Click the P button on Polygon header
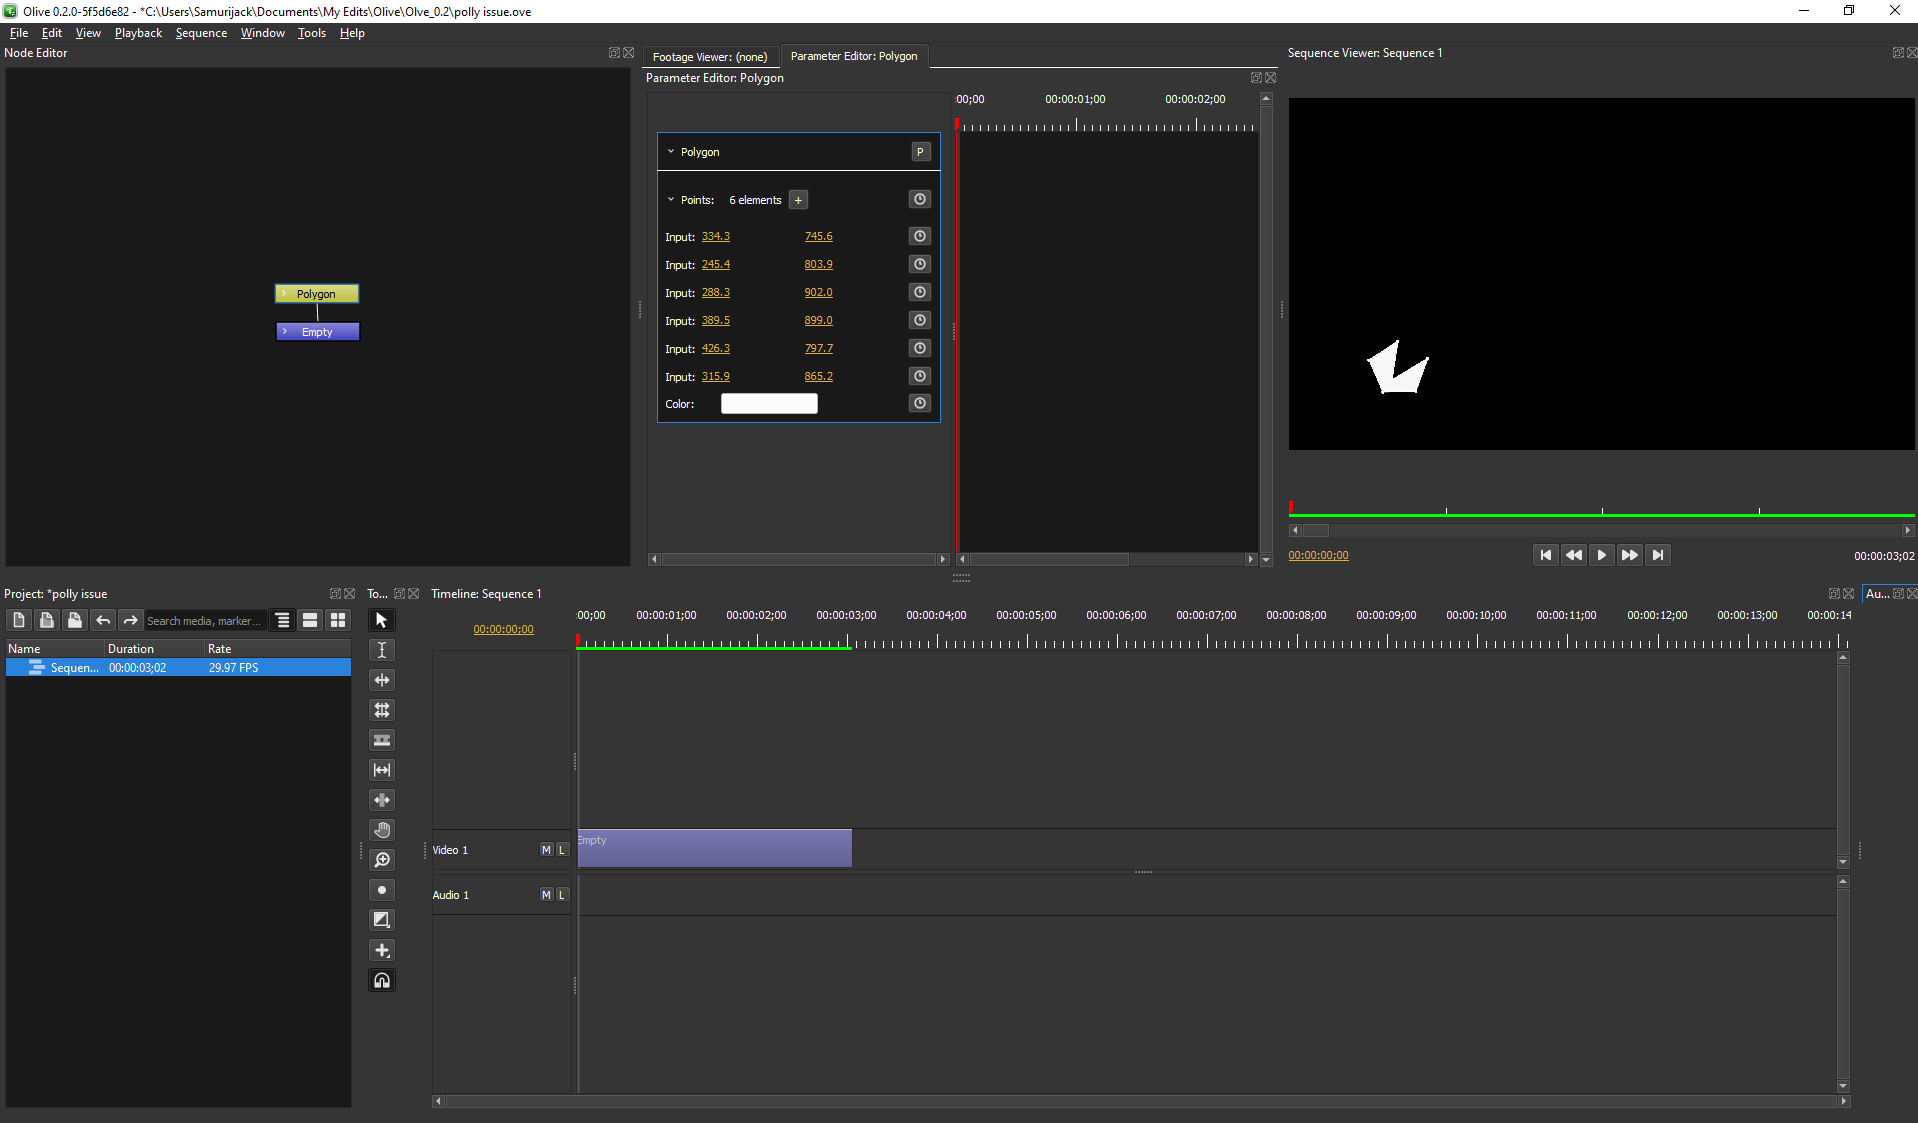Screen dimensions: 1918x1123 (x=920, y=152)
